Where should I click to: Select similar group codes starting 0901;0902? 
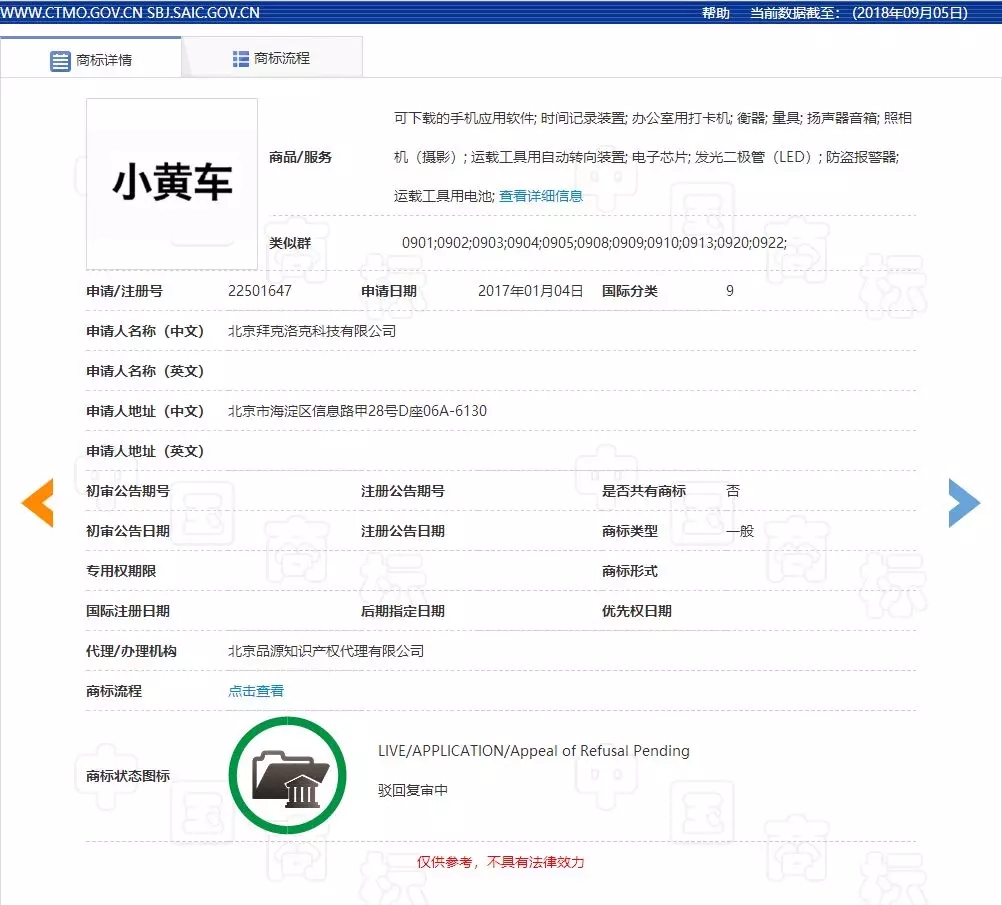pos(594,243)
